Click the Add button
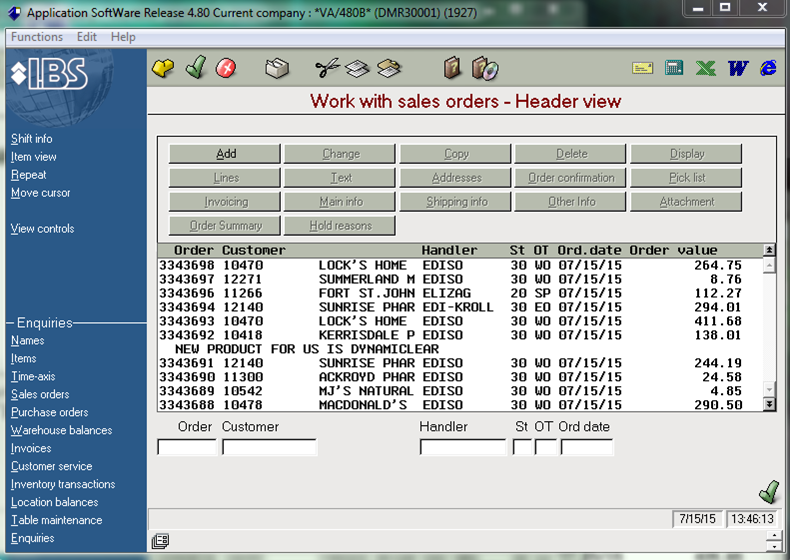Image resolution: width=790 pixels, height=560 pixels. click(x=225, y=154)
